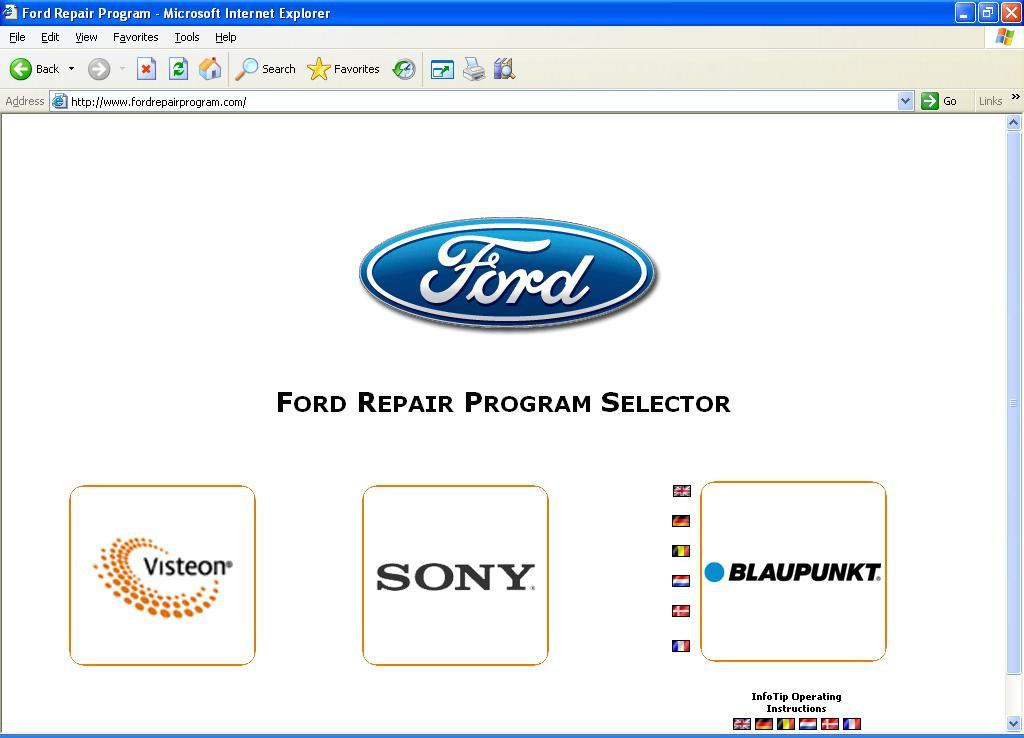This screenshot has height=738, width=1024.
Task: Click the Ford Repair Program Selector heading
Action: click(x=504, y=403)
